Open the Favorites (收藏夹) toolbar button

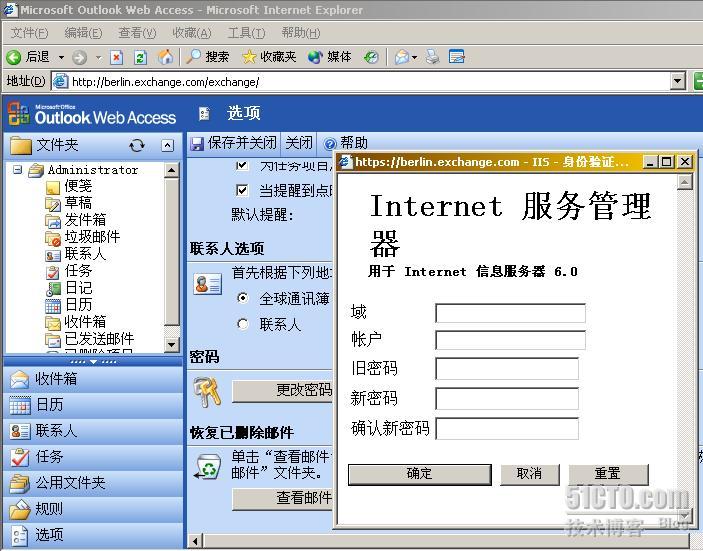[269, 56]
